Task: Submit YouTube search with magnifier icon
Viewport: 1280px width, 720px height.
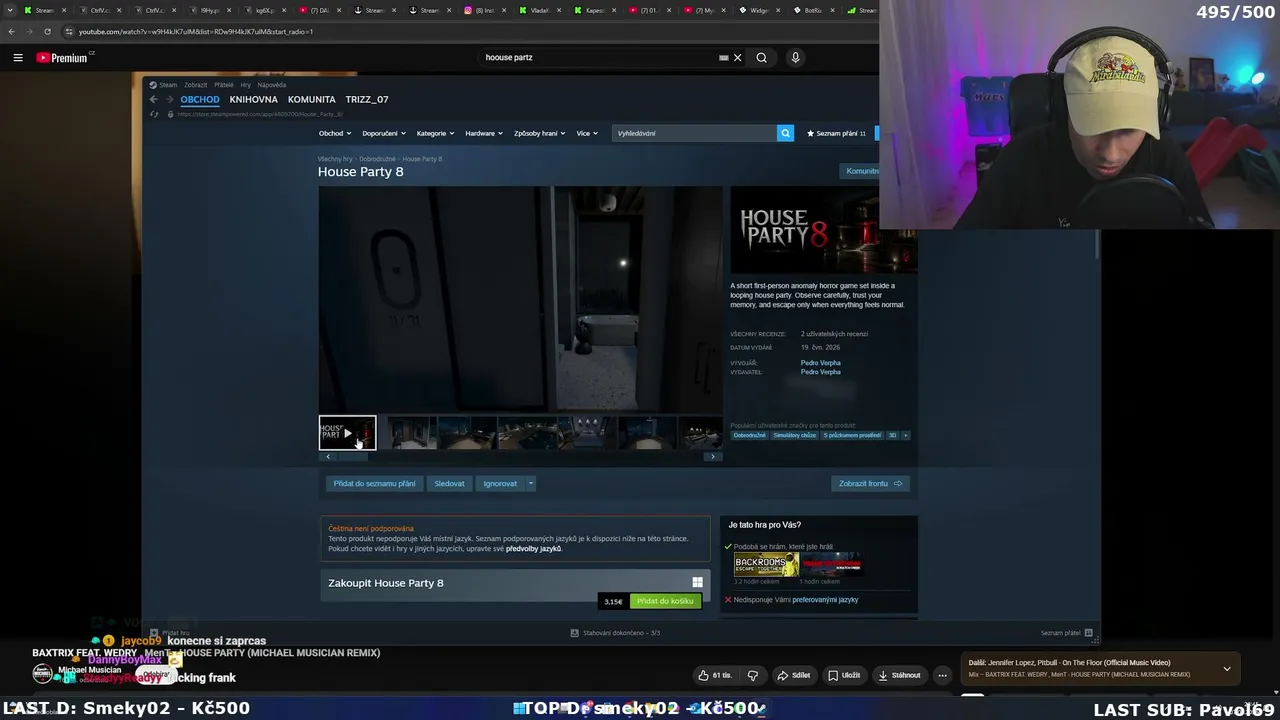Action: pyautogui.click(x=762, y=58)
